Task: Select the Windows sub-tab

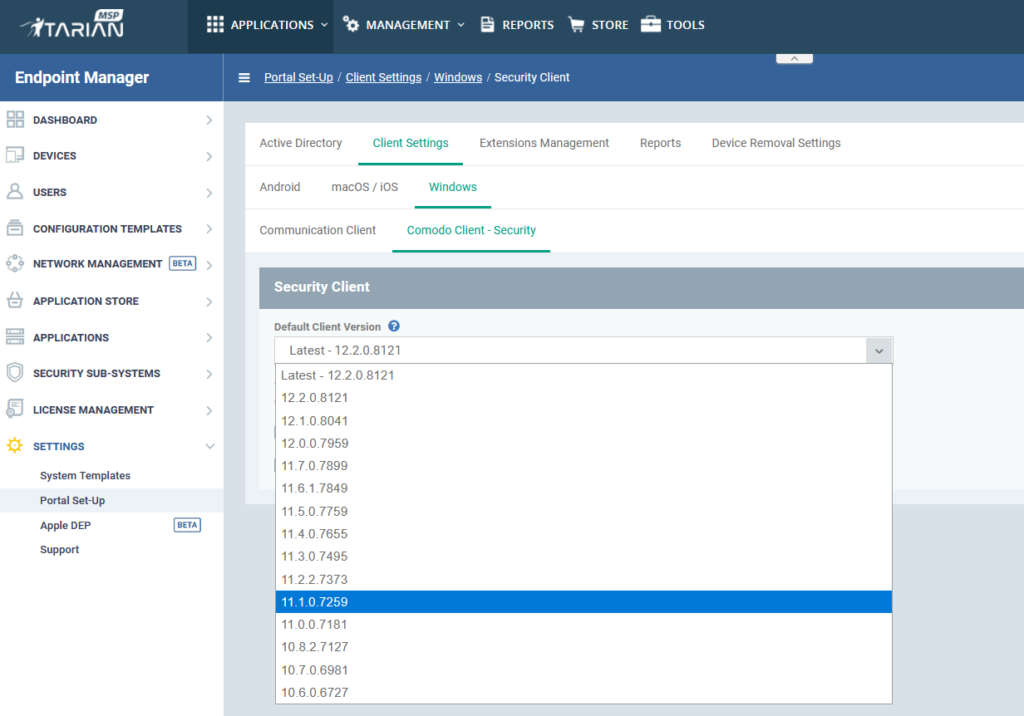Action: [x=453, y=187]
